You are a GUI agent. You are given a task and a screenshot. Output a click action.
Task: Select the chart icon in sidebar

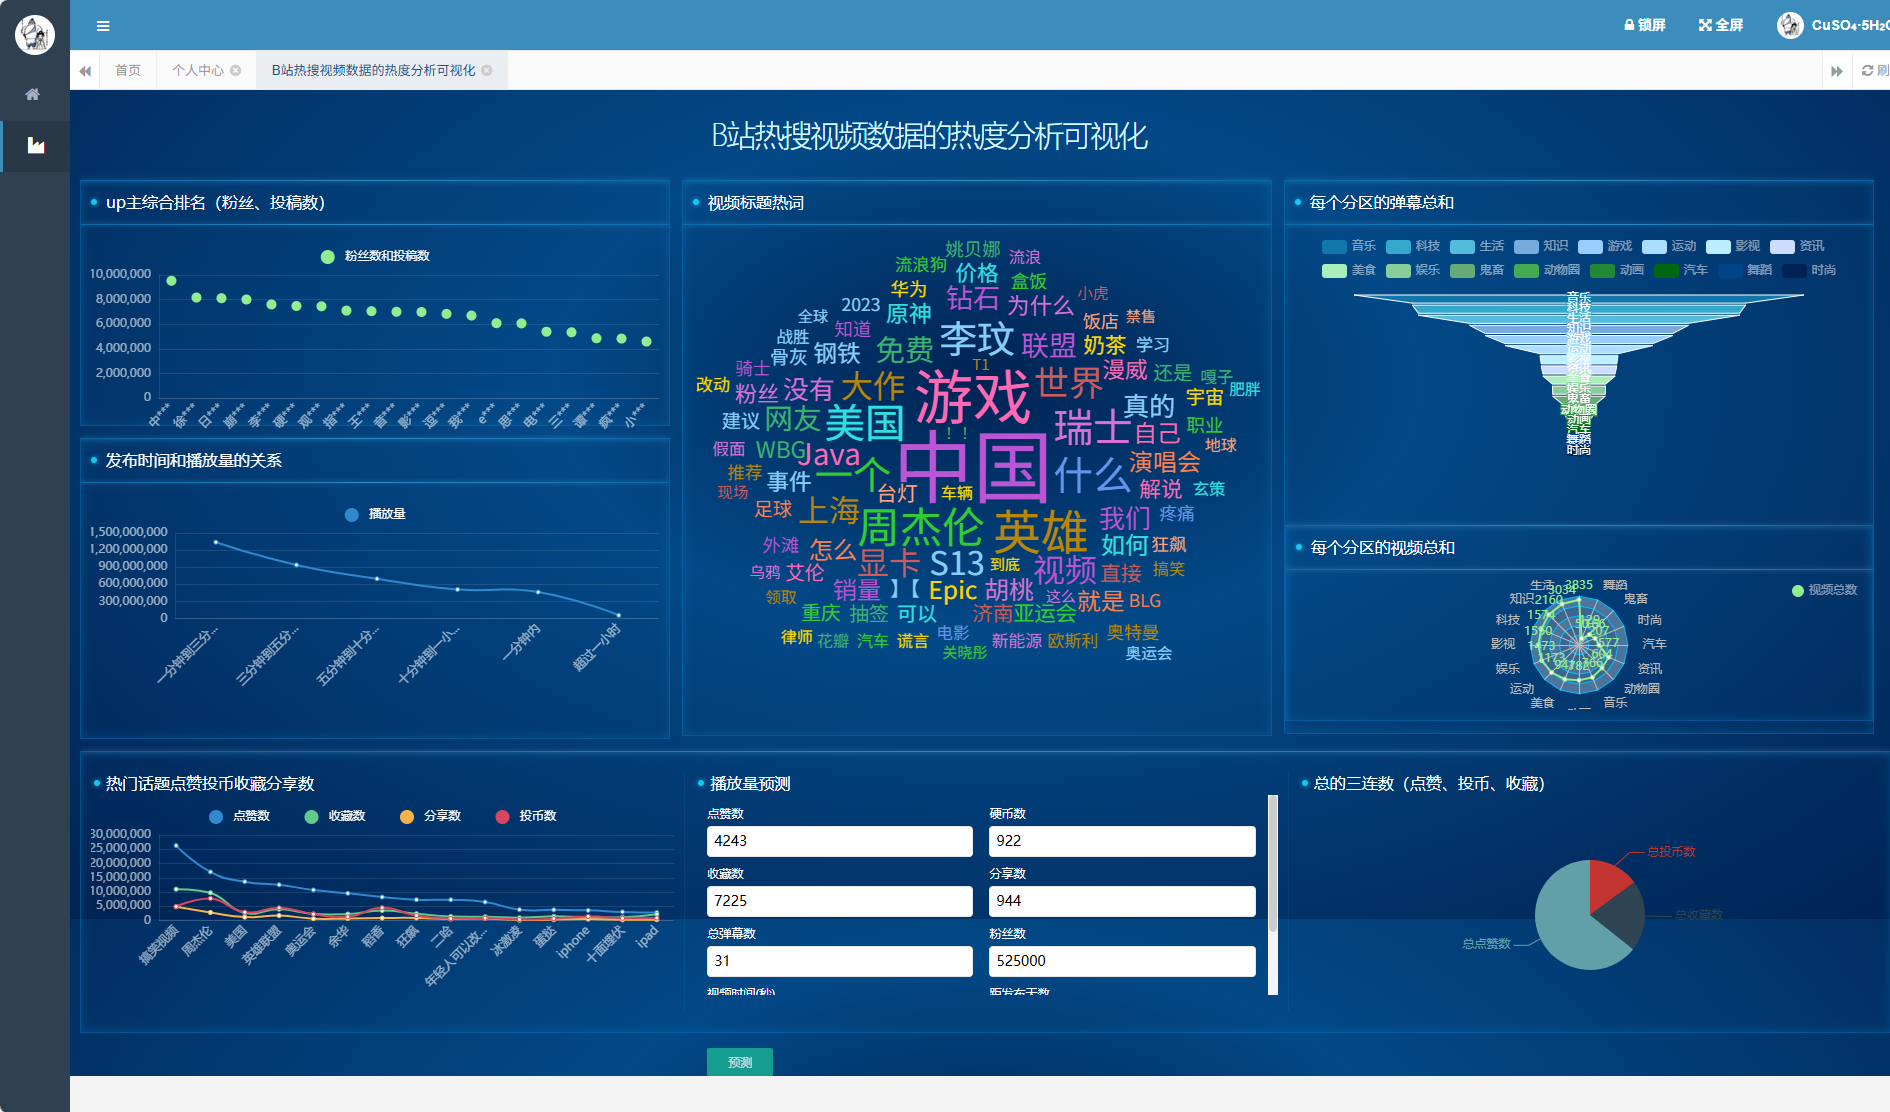[x=36, y=146]
